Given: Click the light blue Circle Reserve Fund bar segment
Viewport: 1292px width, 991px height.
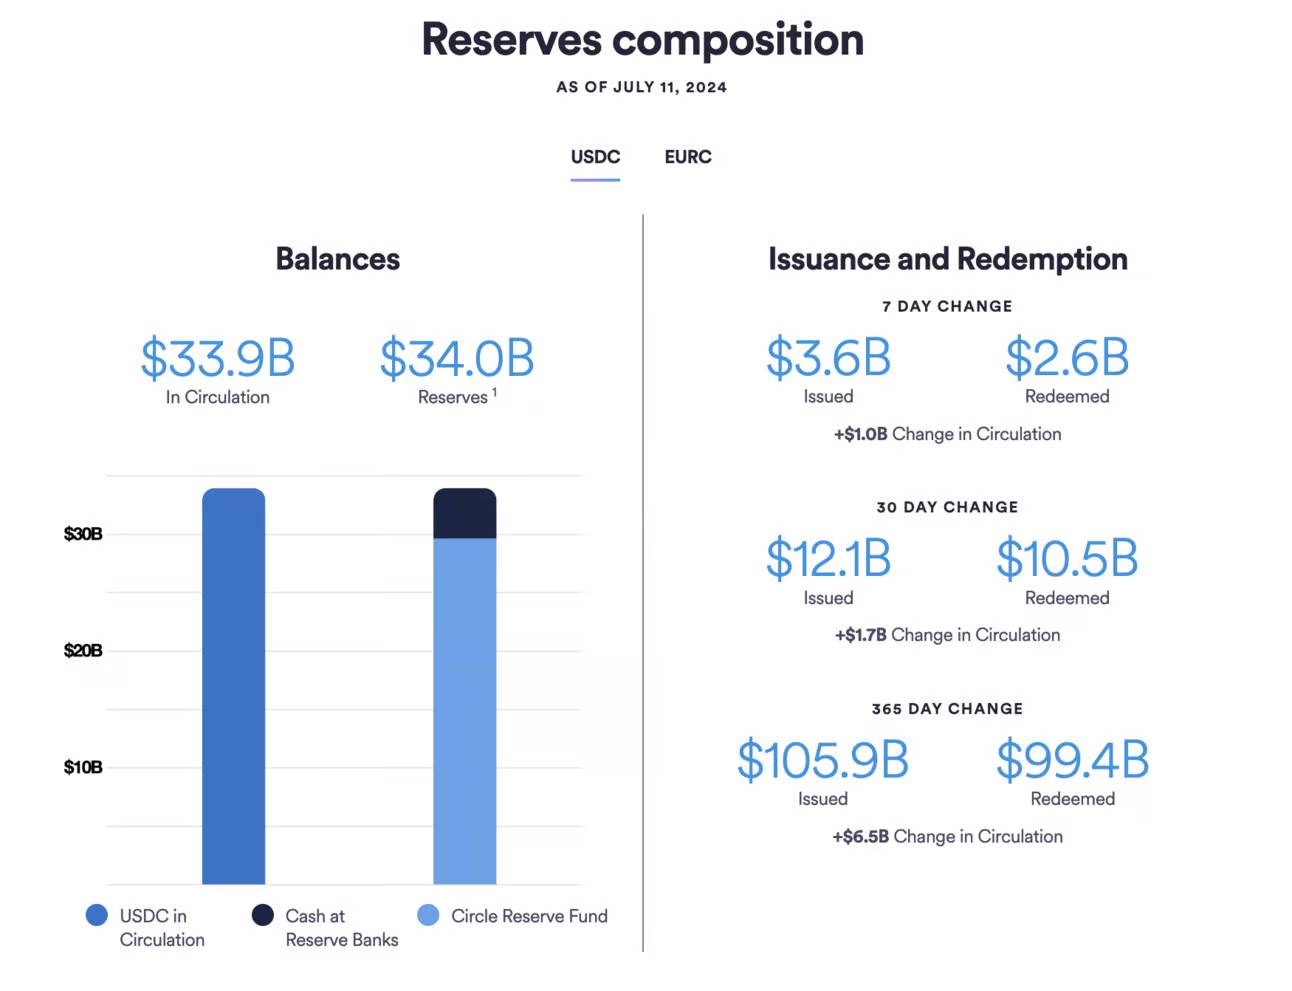Looking at the screenshot, I should pyautogui.click(x=464, y=710).
